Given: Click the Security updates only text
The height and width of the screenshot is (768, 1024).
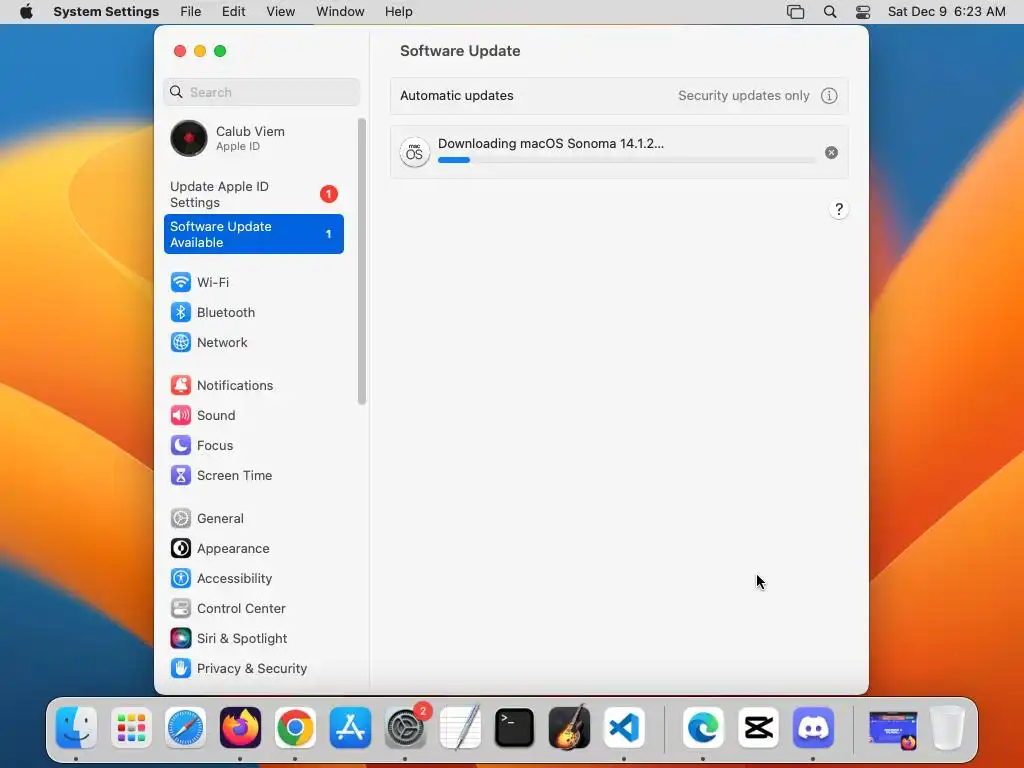Looking at the screenshot, I should tap(743, 96).
